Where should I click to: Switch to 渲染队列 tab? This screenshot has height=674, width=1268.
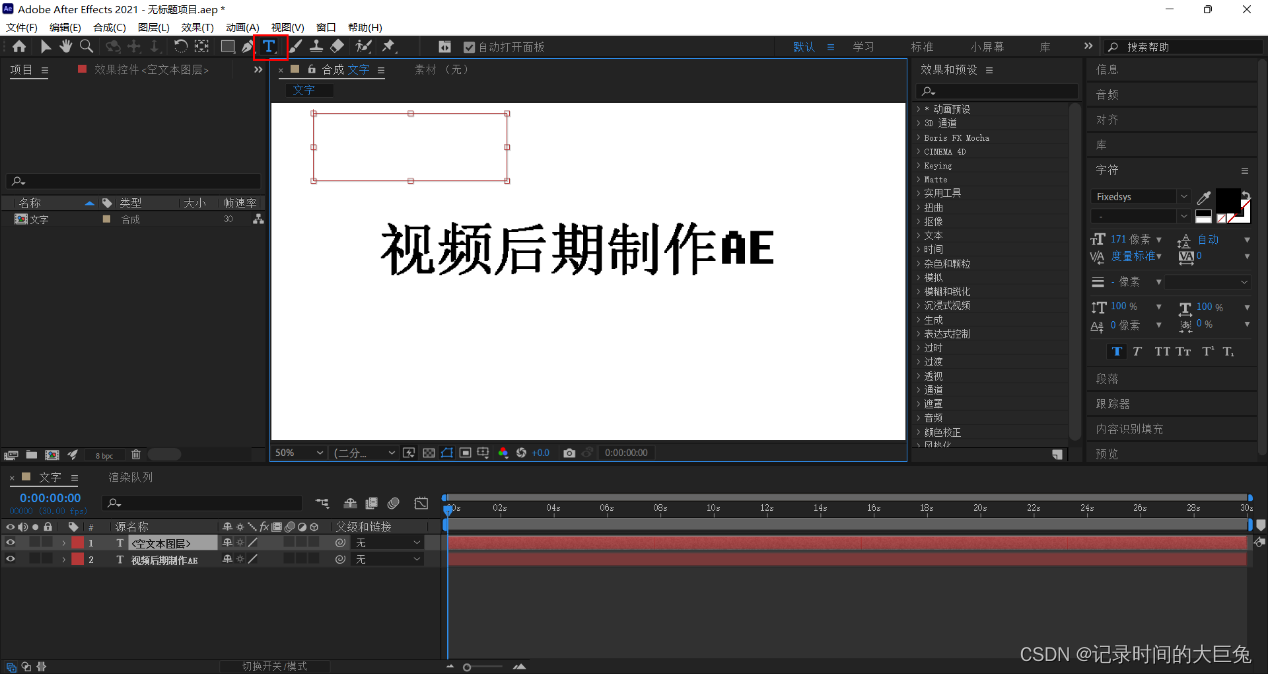[131, 478]
